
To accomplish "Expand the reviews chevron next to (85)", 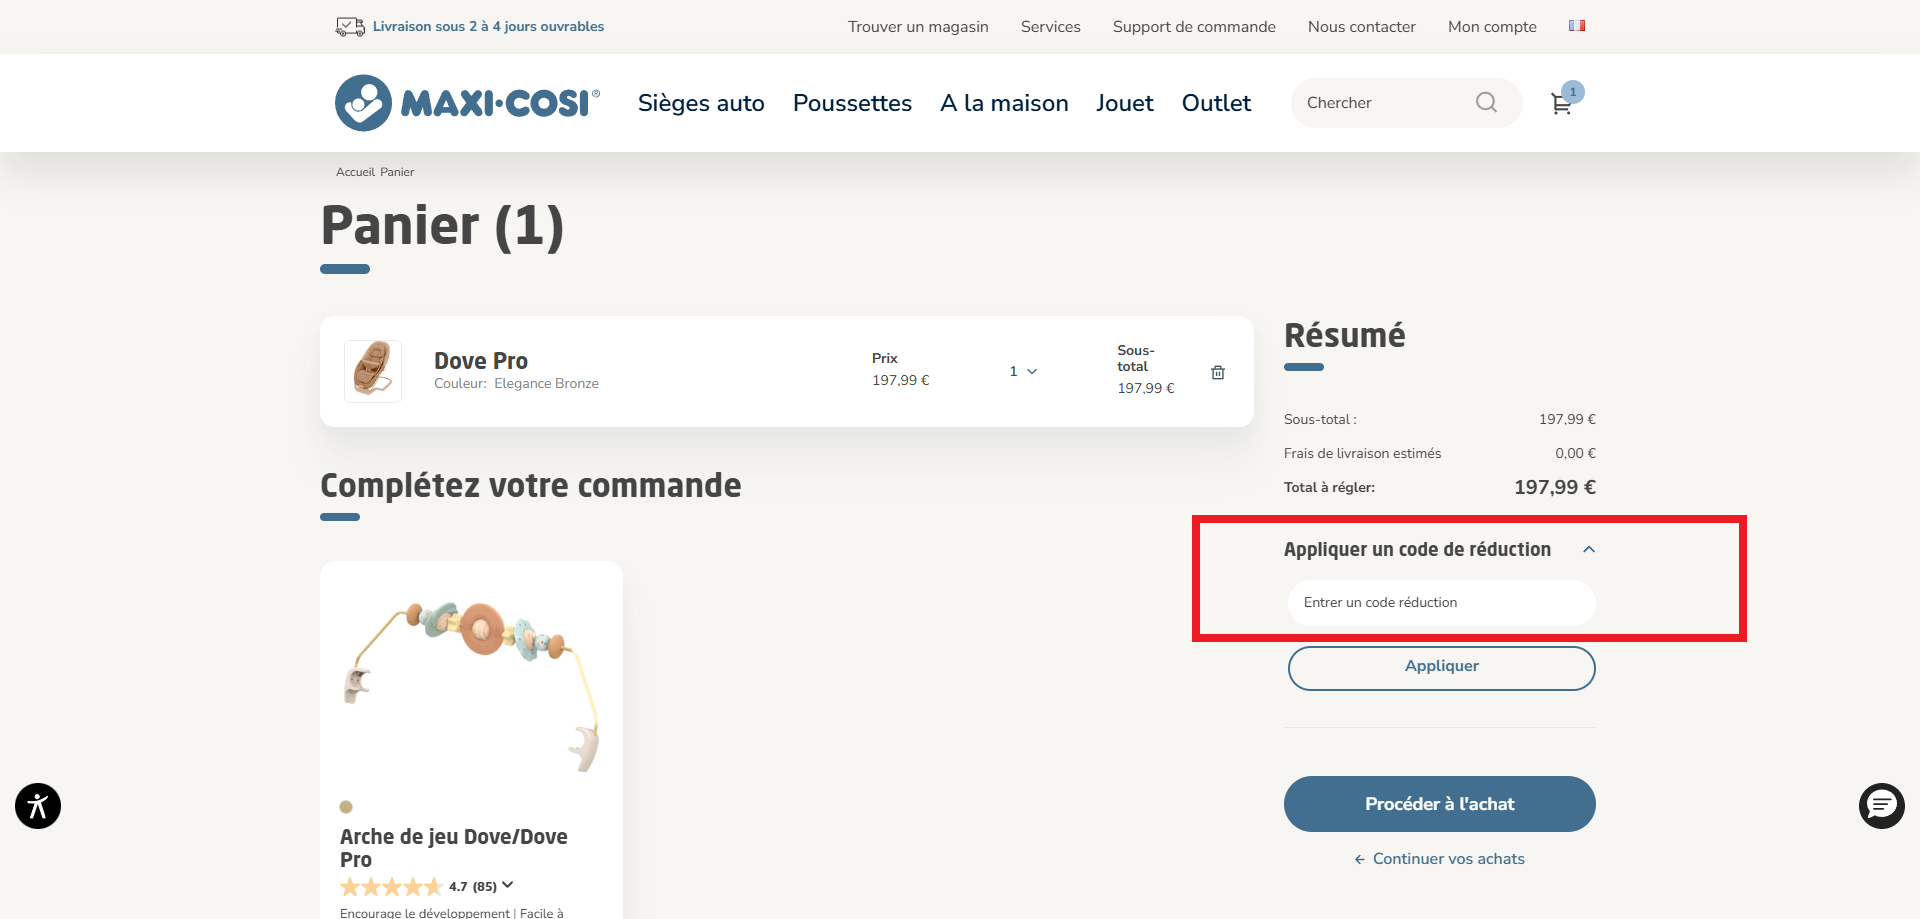I will (x=508, y=885).
